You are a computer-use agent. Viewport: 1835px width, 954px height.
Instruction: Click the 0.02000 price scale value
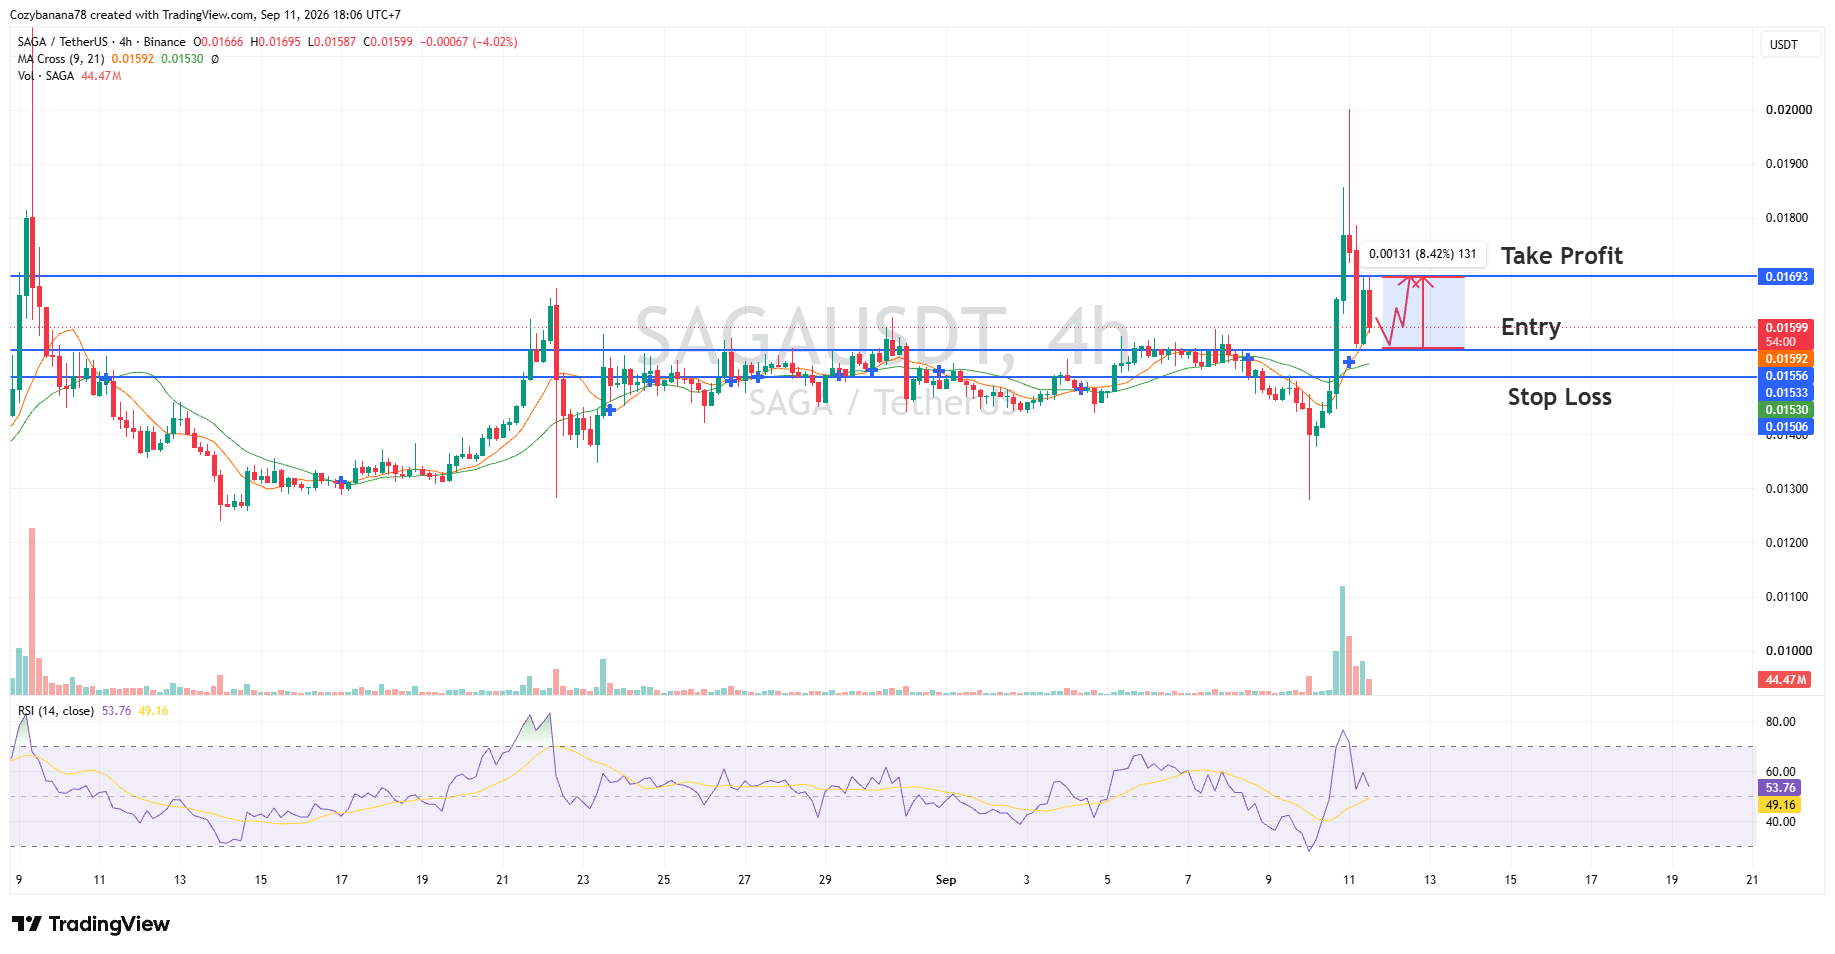tap(1788, 110)
